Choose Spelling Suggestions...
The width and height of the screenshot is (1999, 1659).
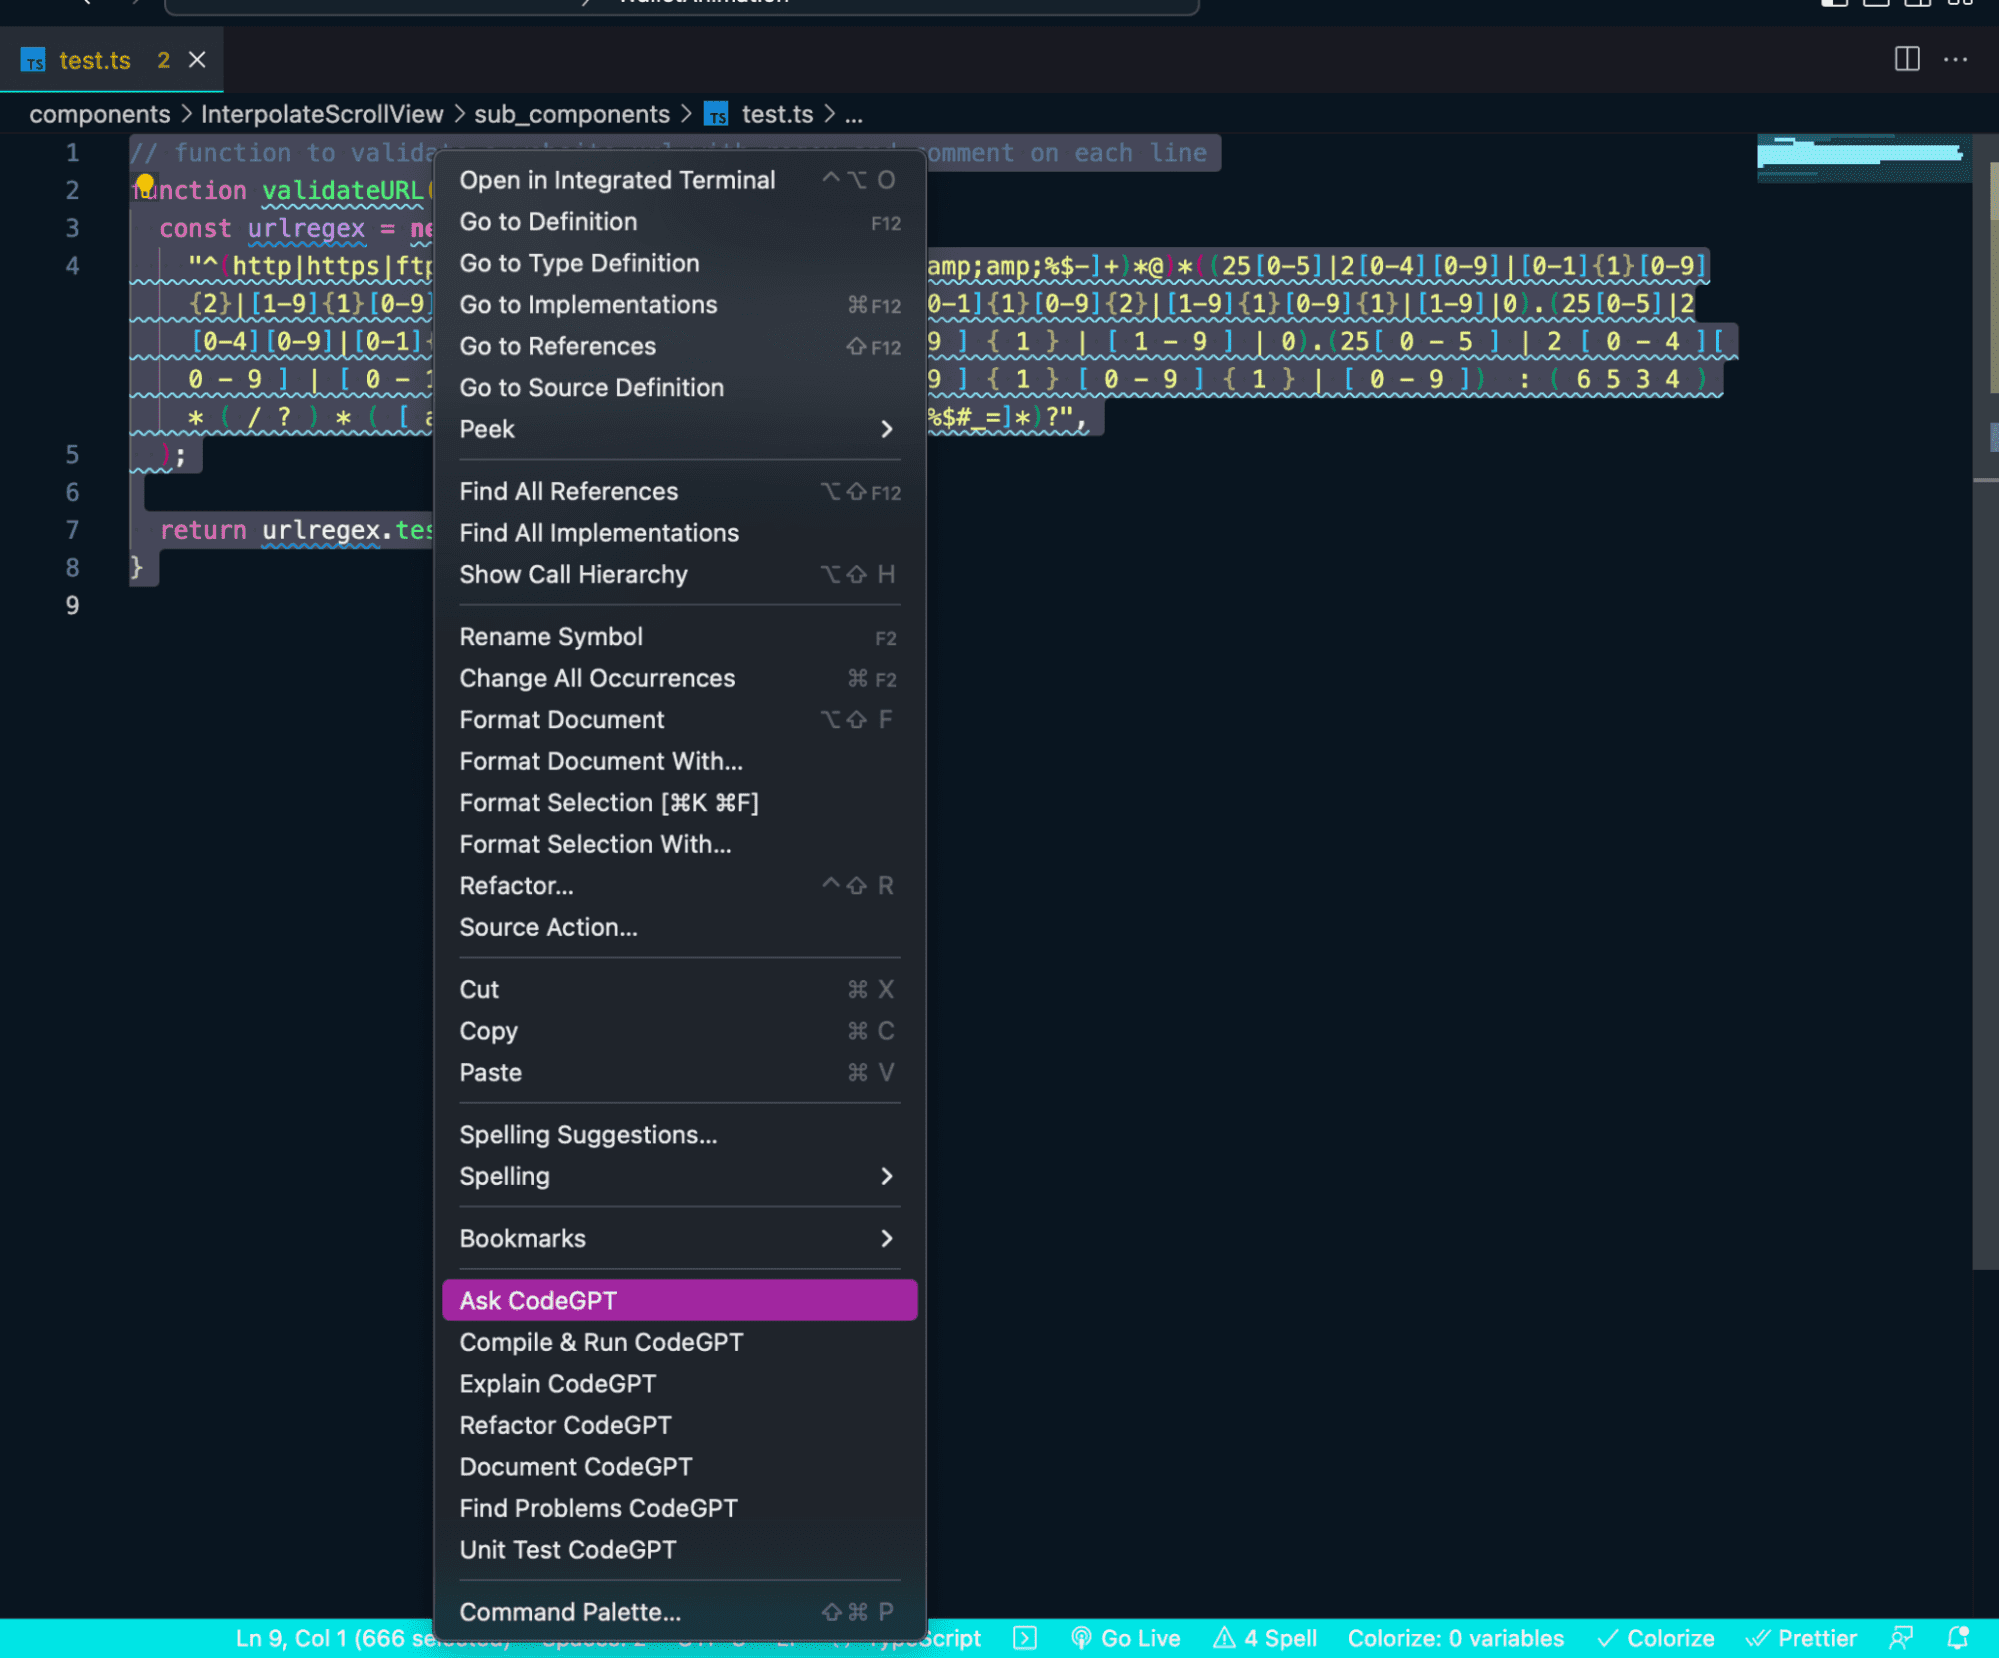coord(679,1135)
